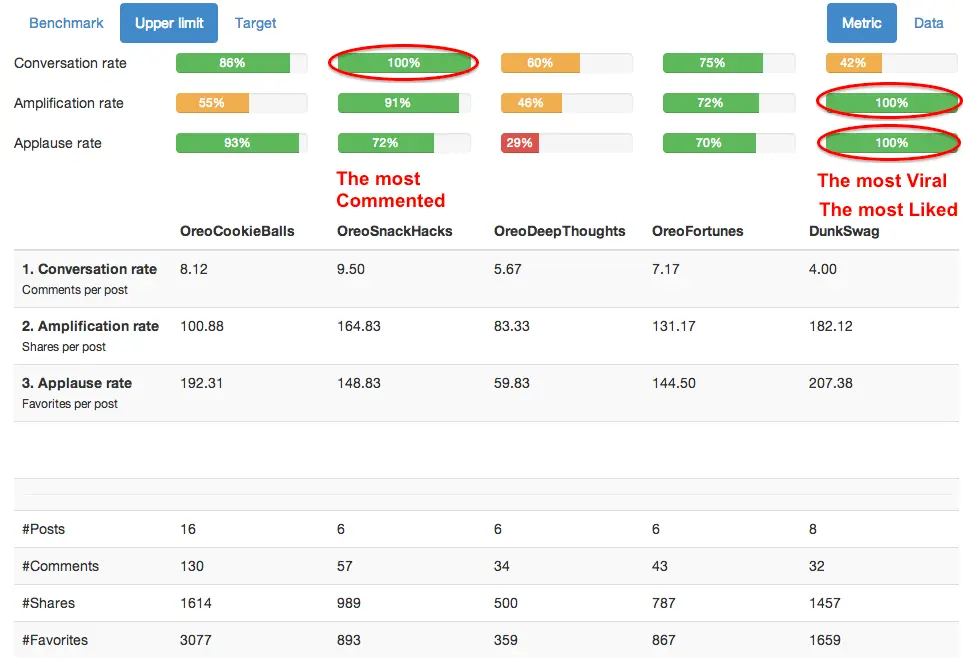Switch to the Data view
963x665 pixels.
(x=928, y=23)
